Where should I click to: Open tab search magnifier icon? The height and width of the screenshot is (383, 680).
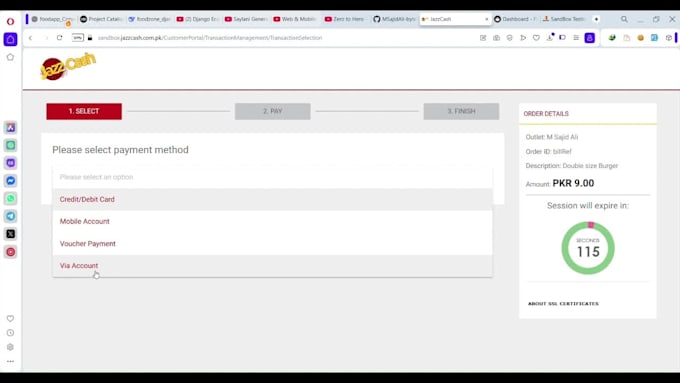(x=624, y=19)
